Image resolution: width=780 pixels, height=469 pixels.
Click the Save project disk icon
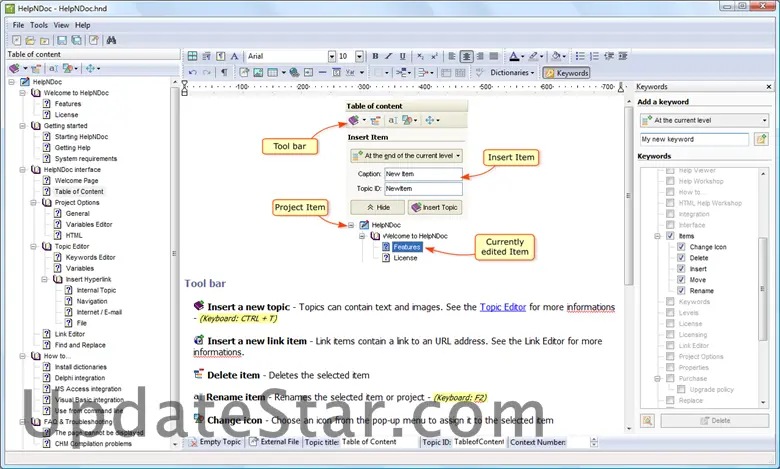(62, 40)
